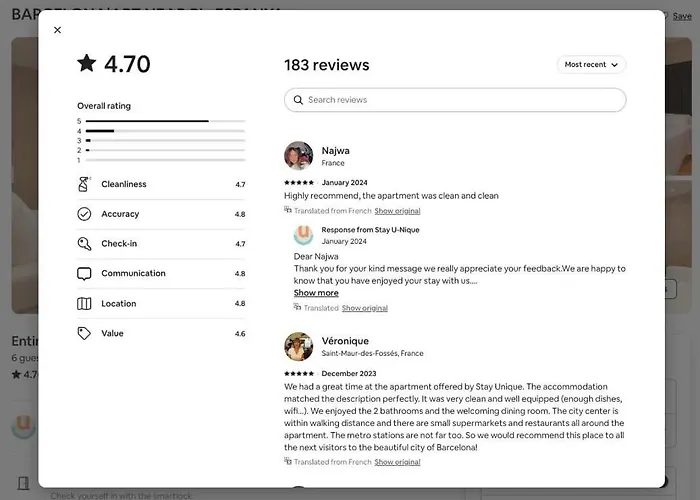This screenshot has height=500, width=700.
Task: Click the Cleanliness 4.7 score
Action: (240, 184)
